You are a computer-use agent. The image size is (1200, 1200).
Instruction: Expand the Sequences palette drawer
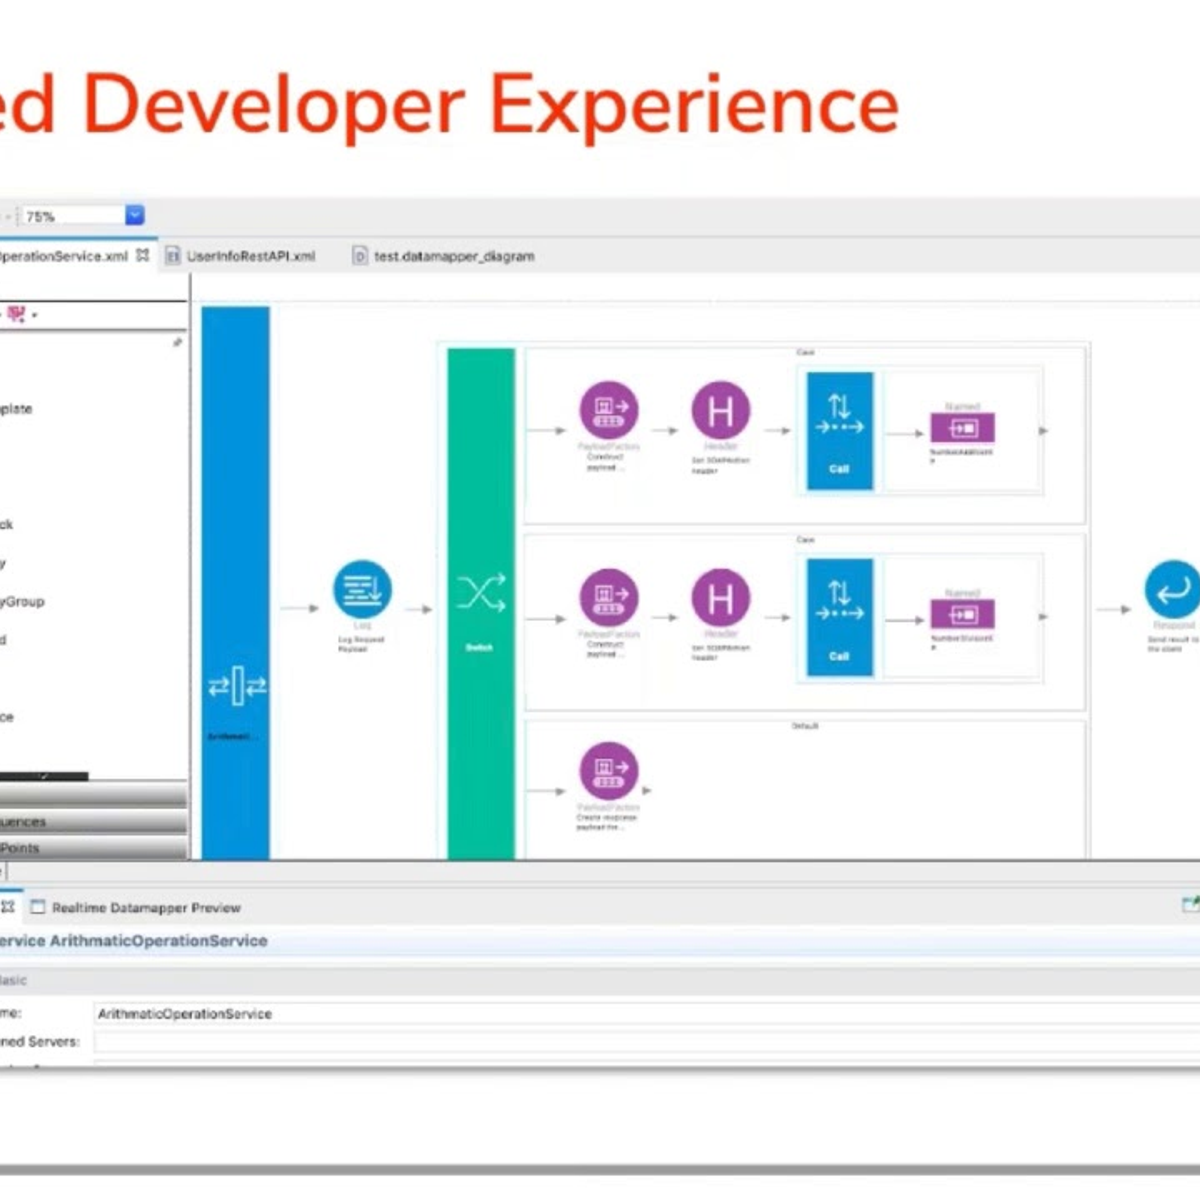pyautogui.click(x=90, y=821)
